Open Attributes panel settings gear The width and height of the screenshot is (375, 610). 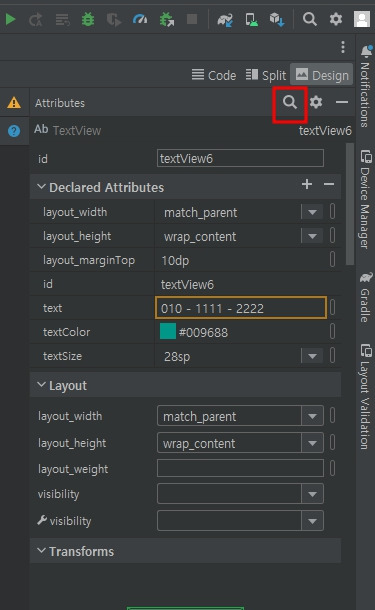[316, 102]
